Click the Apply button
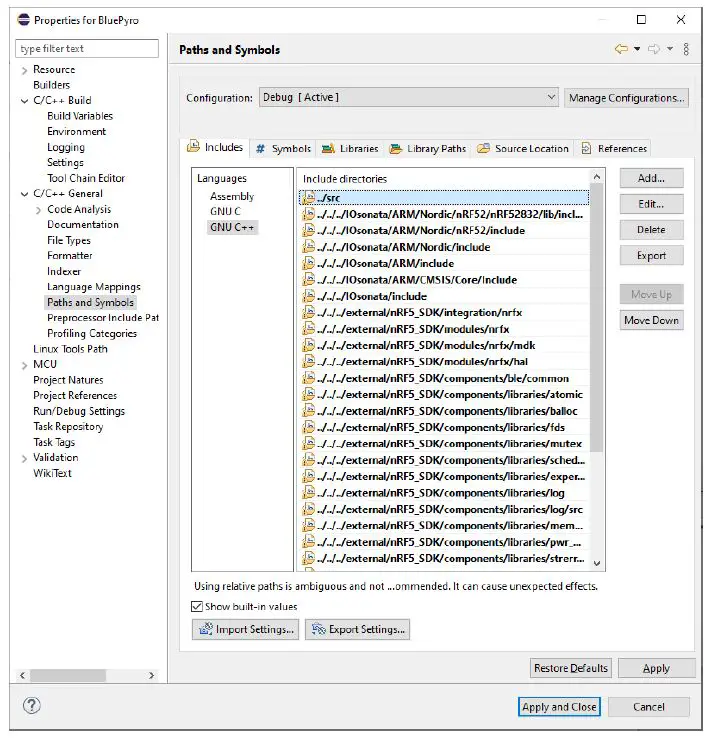The image size is (717, 740). [657, 668]
